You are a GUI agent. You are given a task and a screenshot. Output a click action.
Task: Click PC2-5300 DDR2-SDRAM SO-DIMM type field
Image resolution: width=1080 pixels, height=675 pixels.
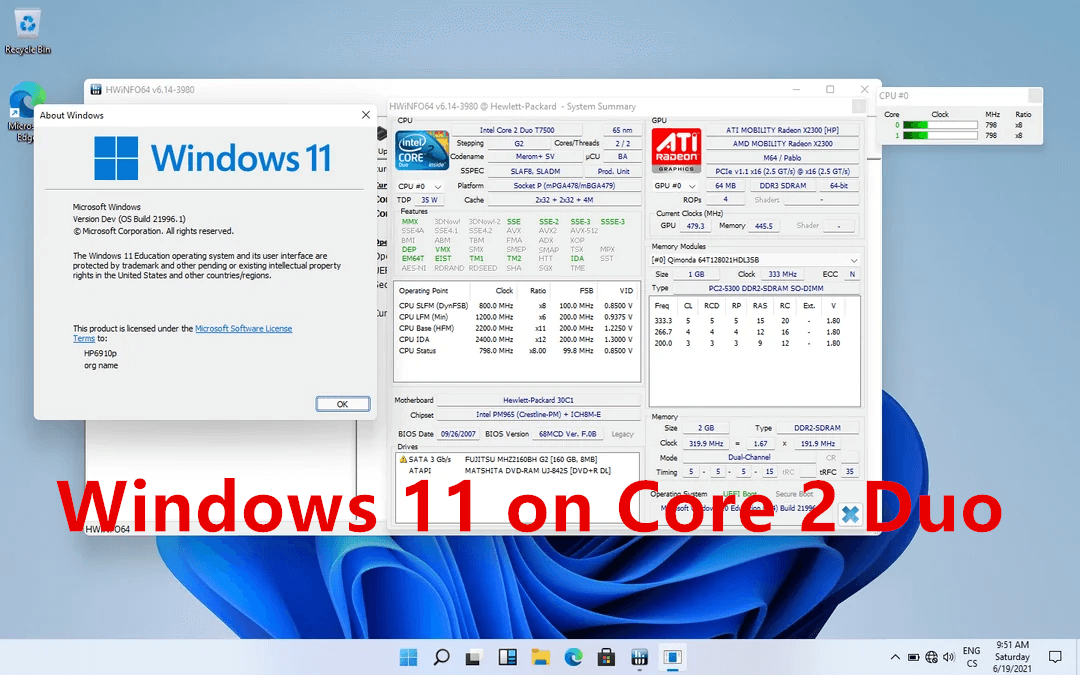pos(766,289)
